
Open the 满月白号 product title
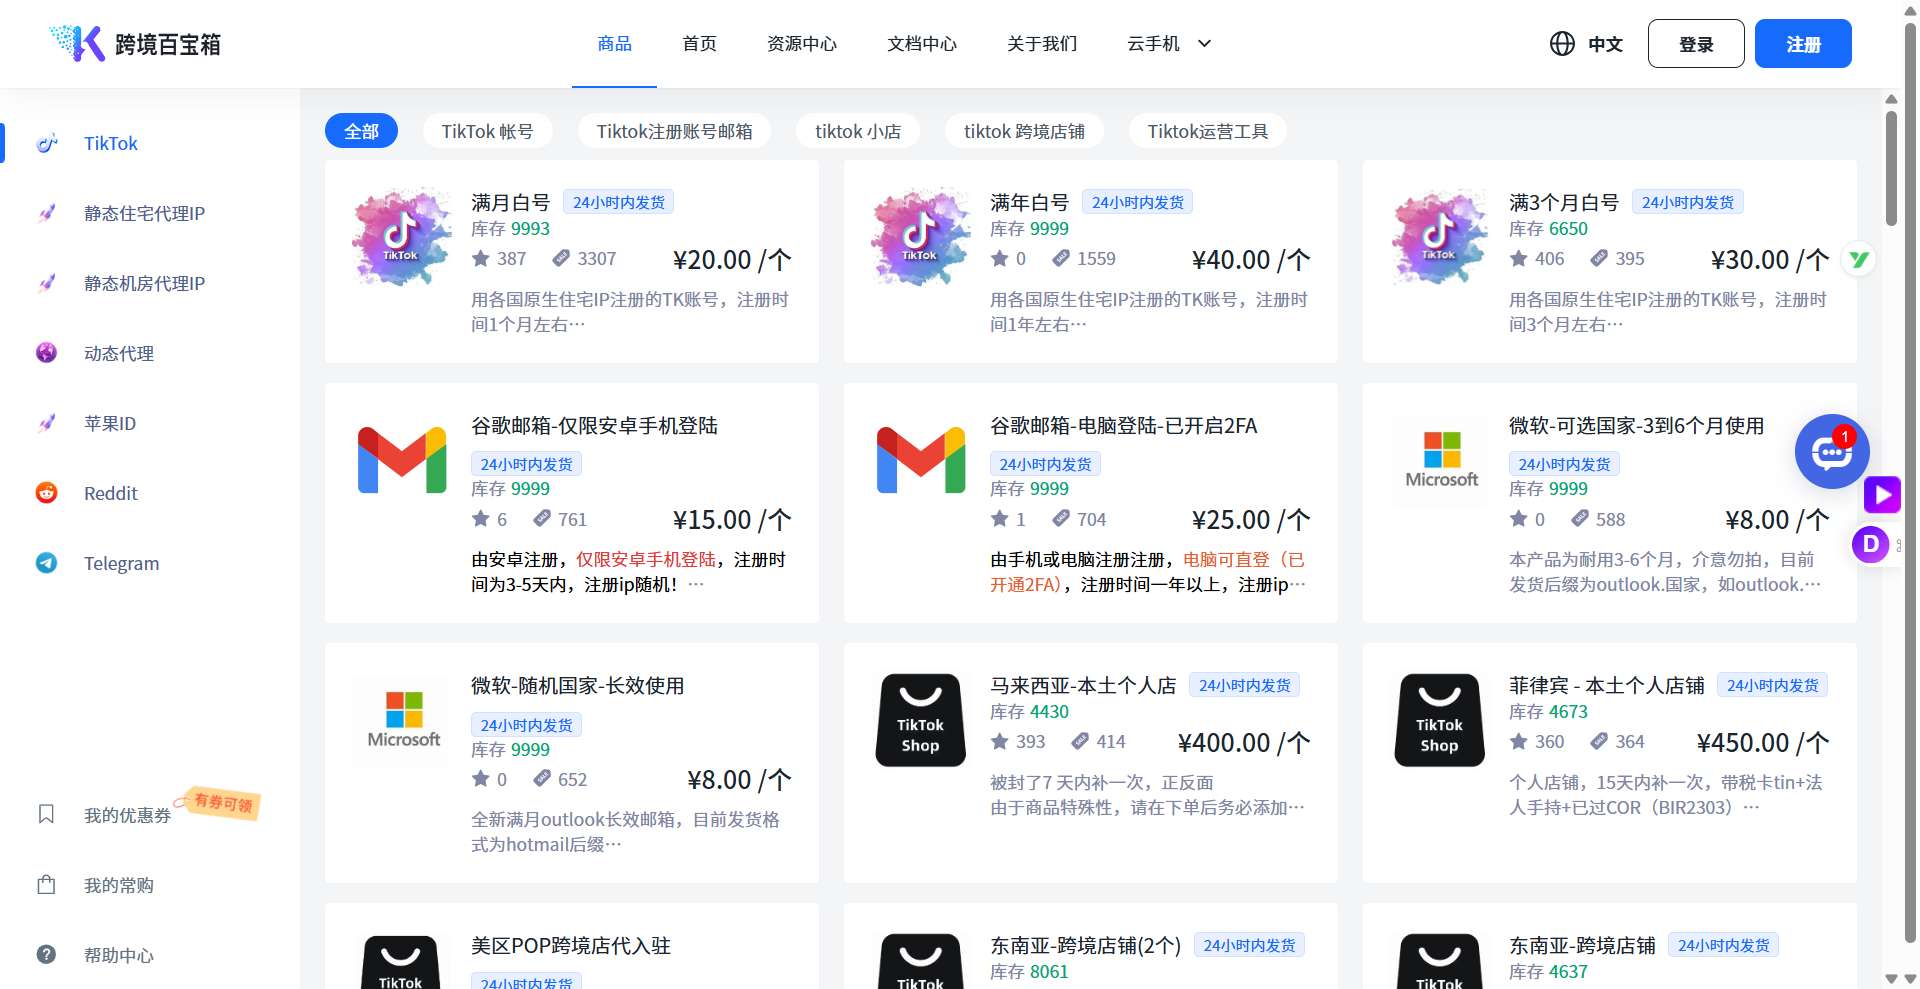[511, 202]
